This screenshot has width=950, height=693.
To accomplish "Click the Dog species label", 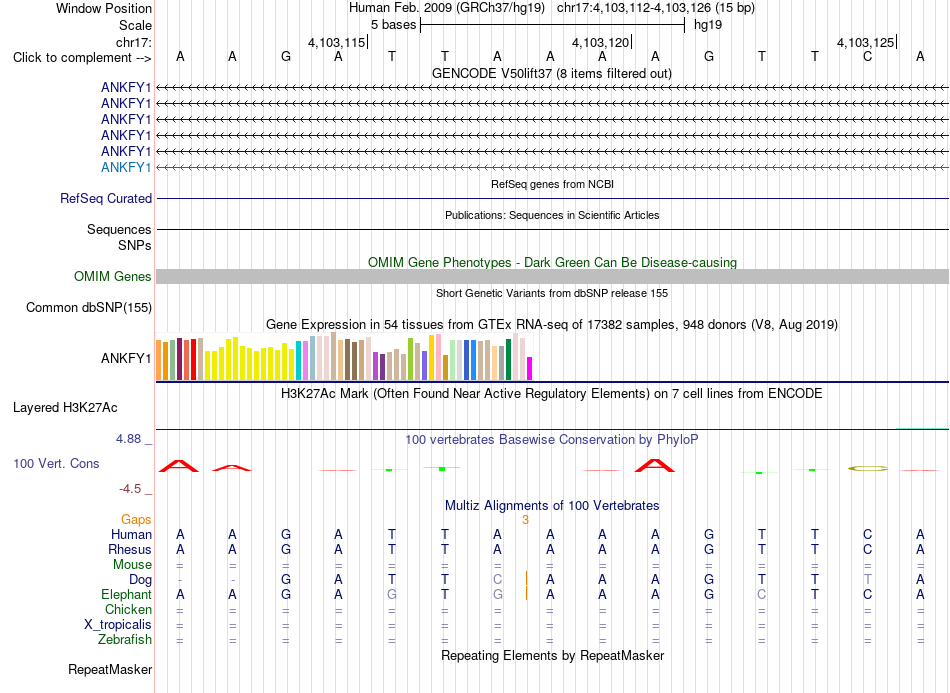I will click(x=140, y=580).
